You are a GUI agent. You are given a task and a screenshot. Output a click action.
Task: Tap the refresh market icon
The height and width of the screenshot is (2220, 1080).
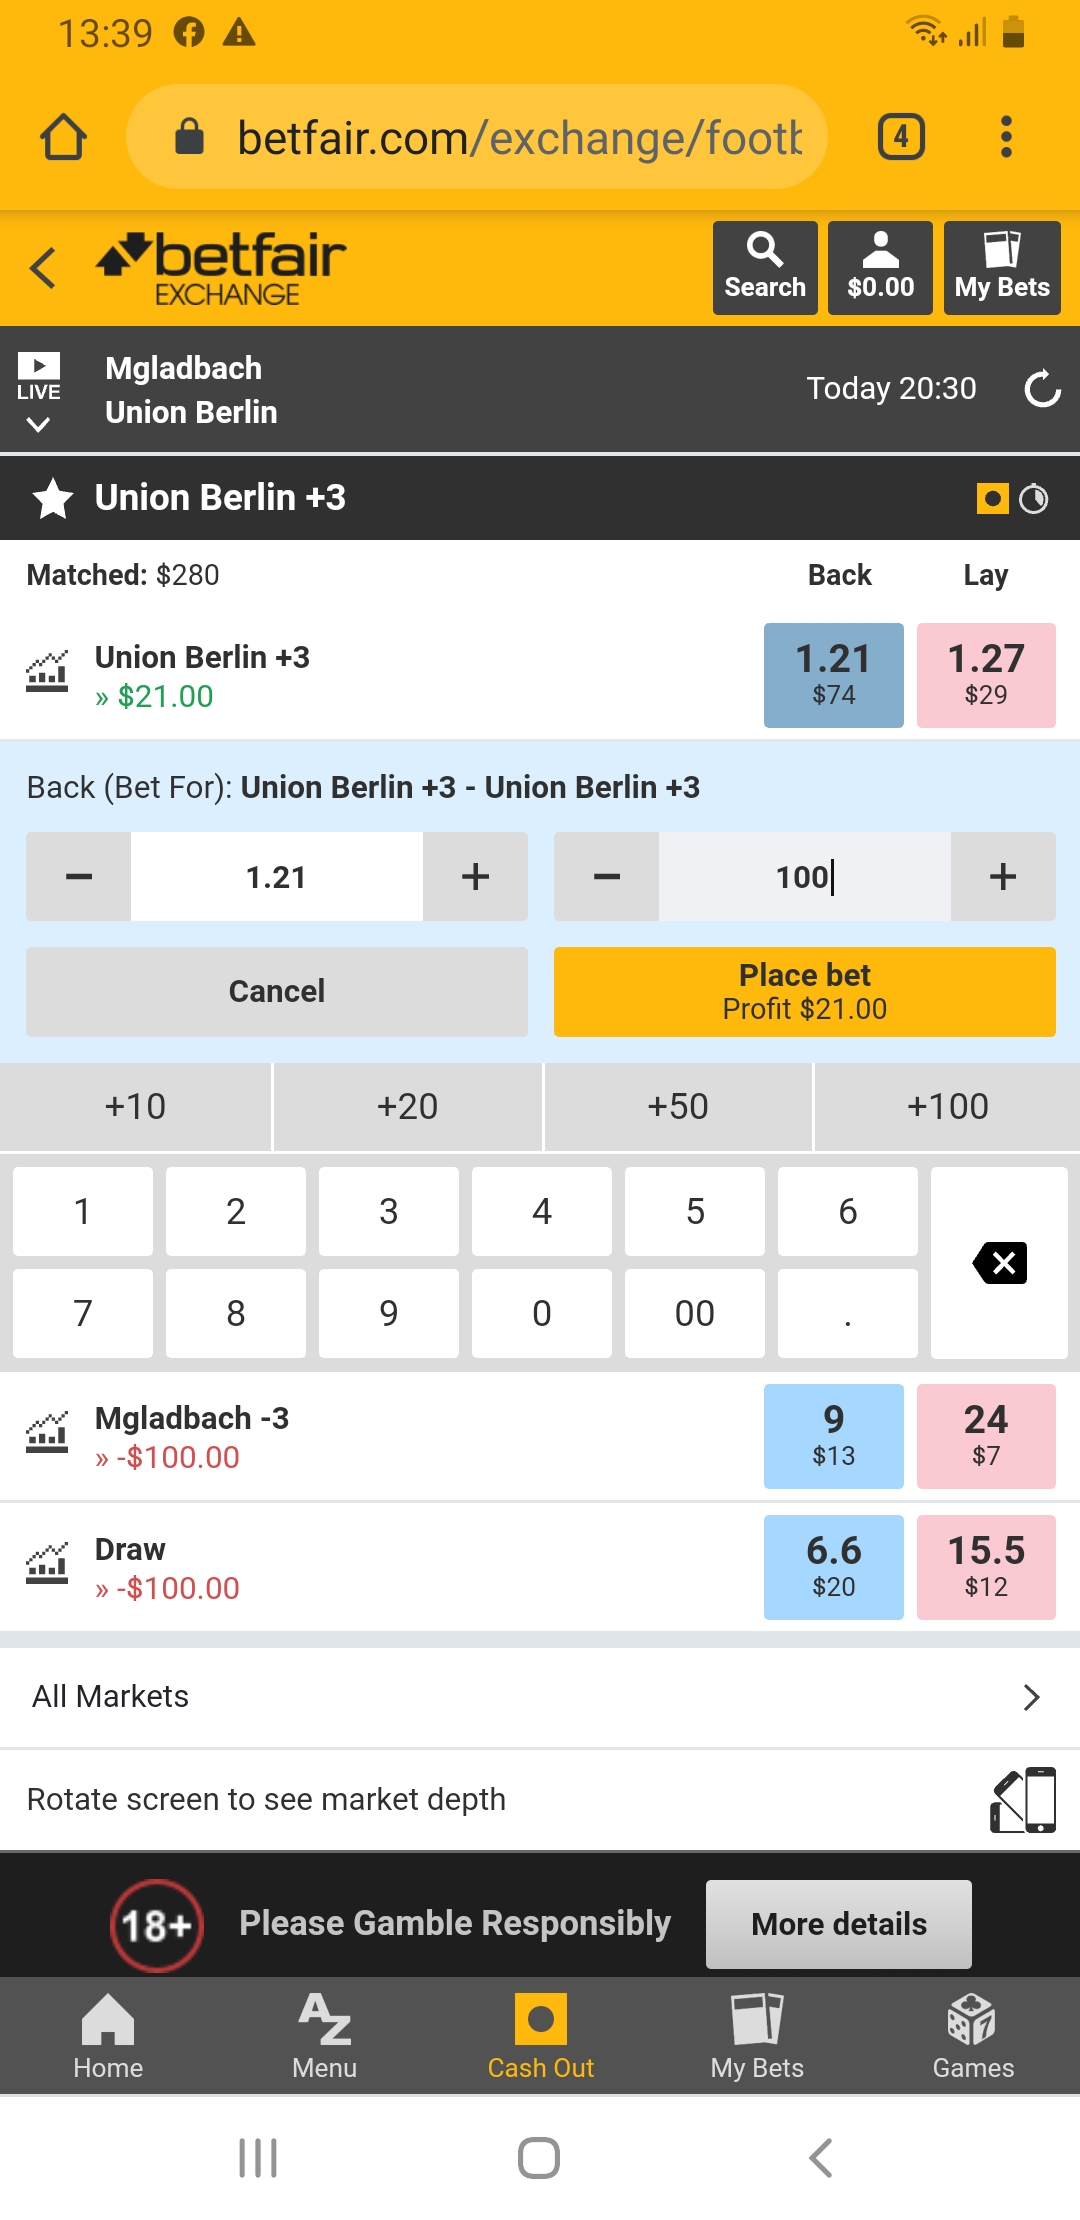click(x=1042, y=389)
